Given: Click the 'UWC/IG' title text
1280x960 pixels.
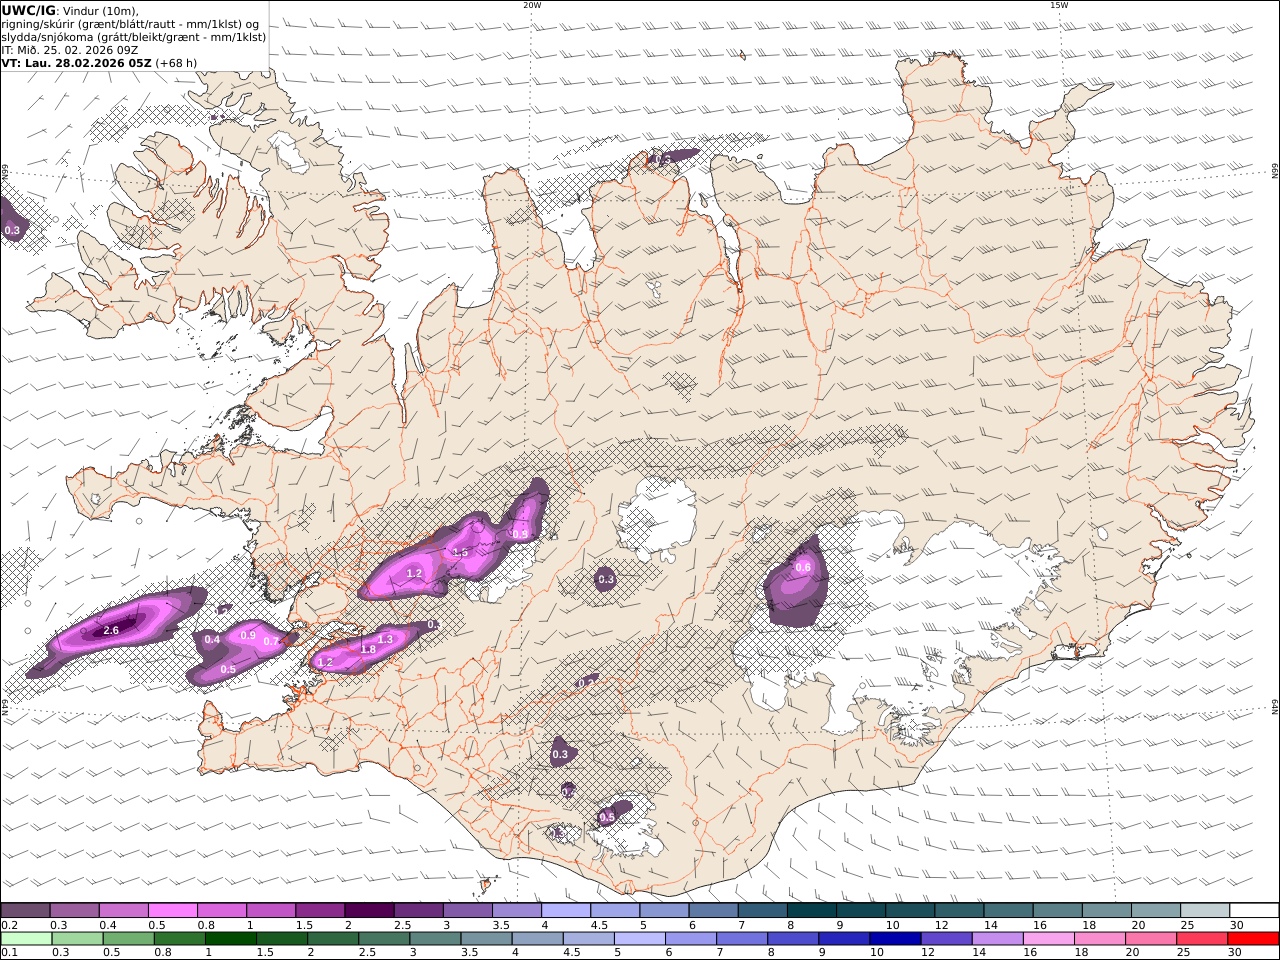Looking at the screenshot, I should pos(28,10).
